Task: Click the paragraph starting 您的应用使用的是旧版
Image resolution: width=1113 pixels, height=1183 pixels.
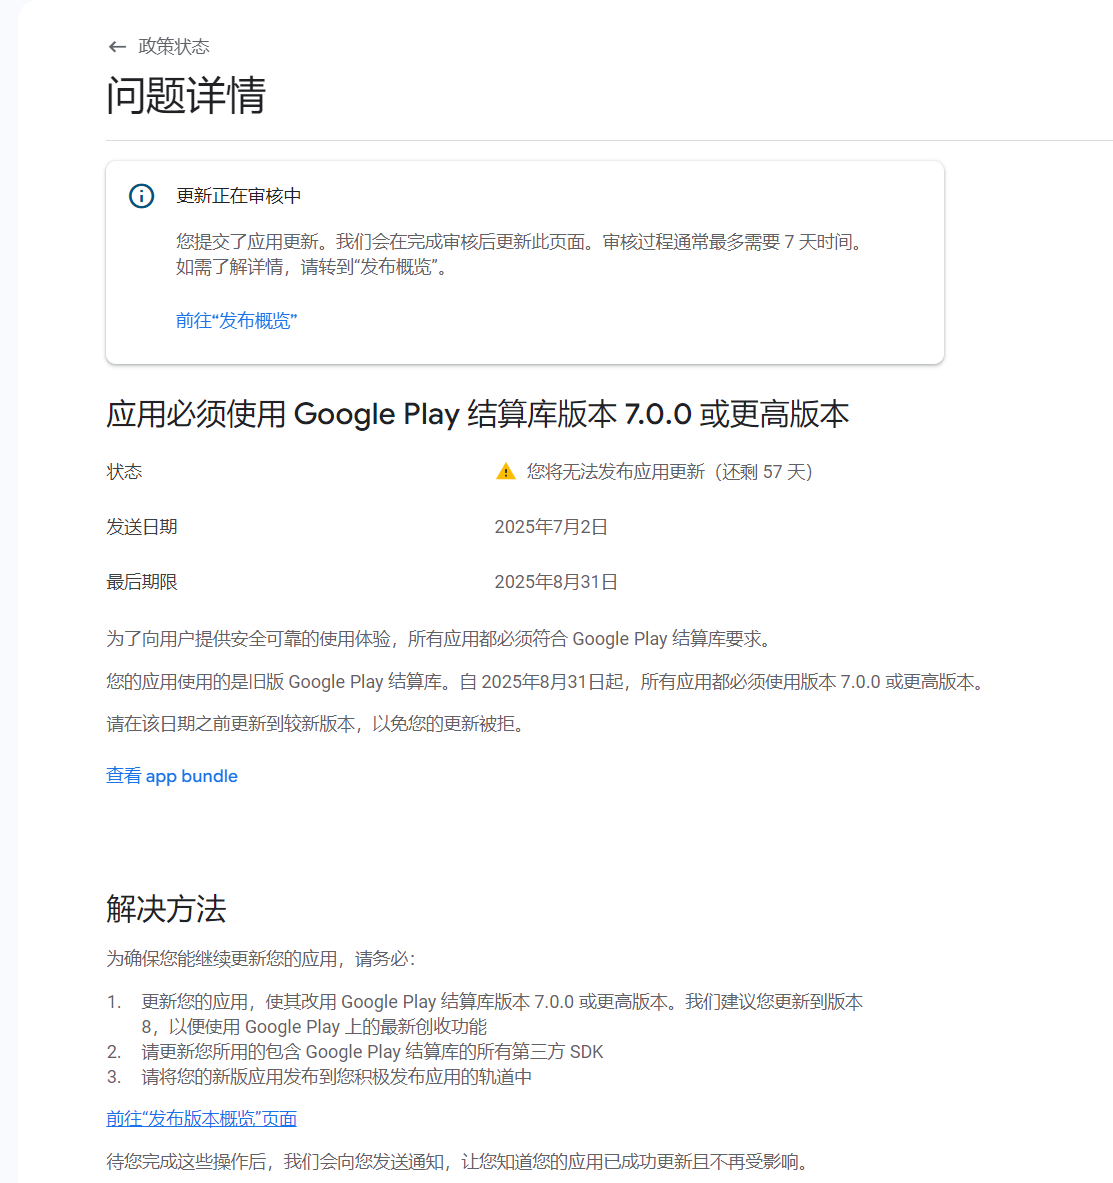Action: (547, 682)
